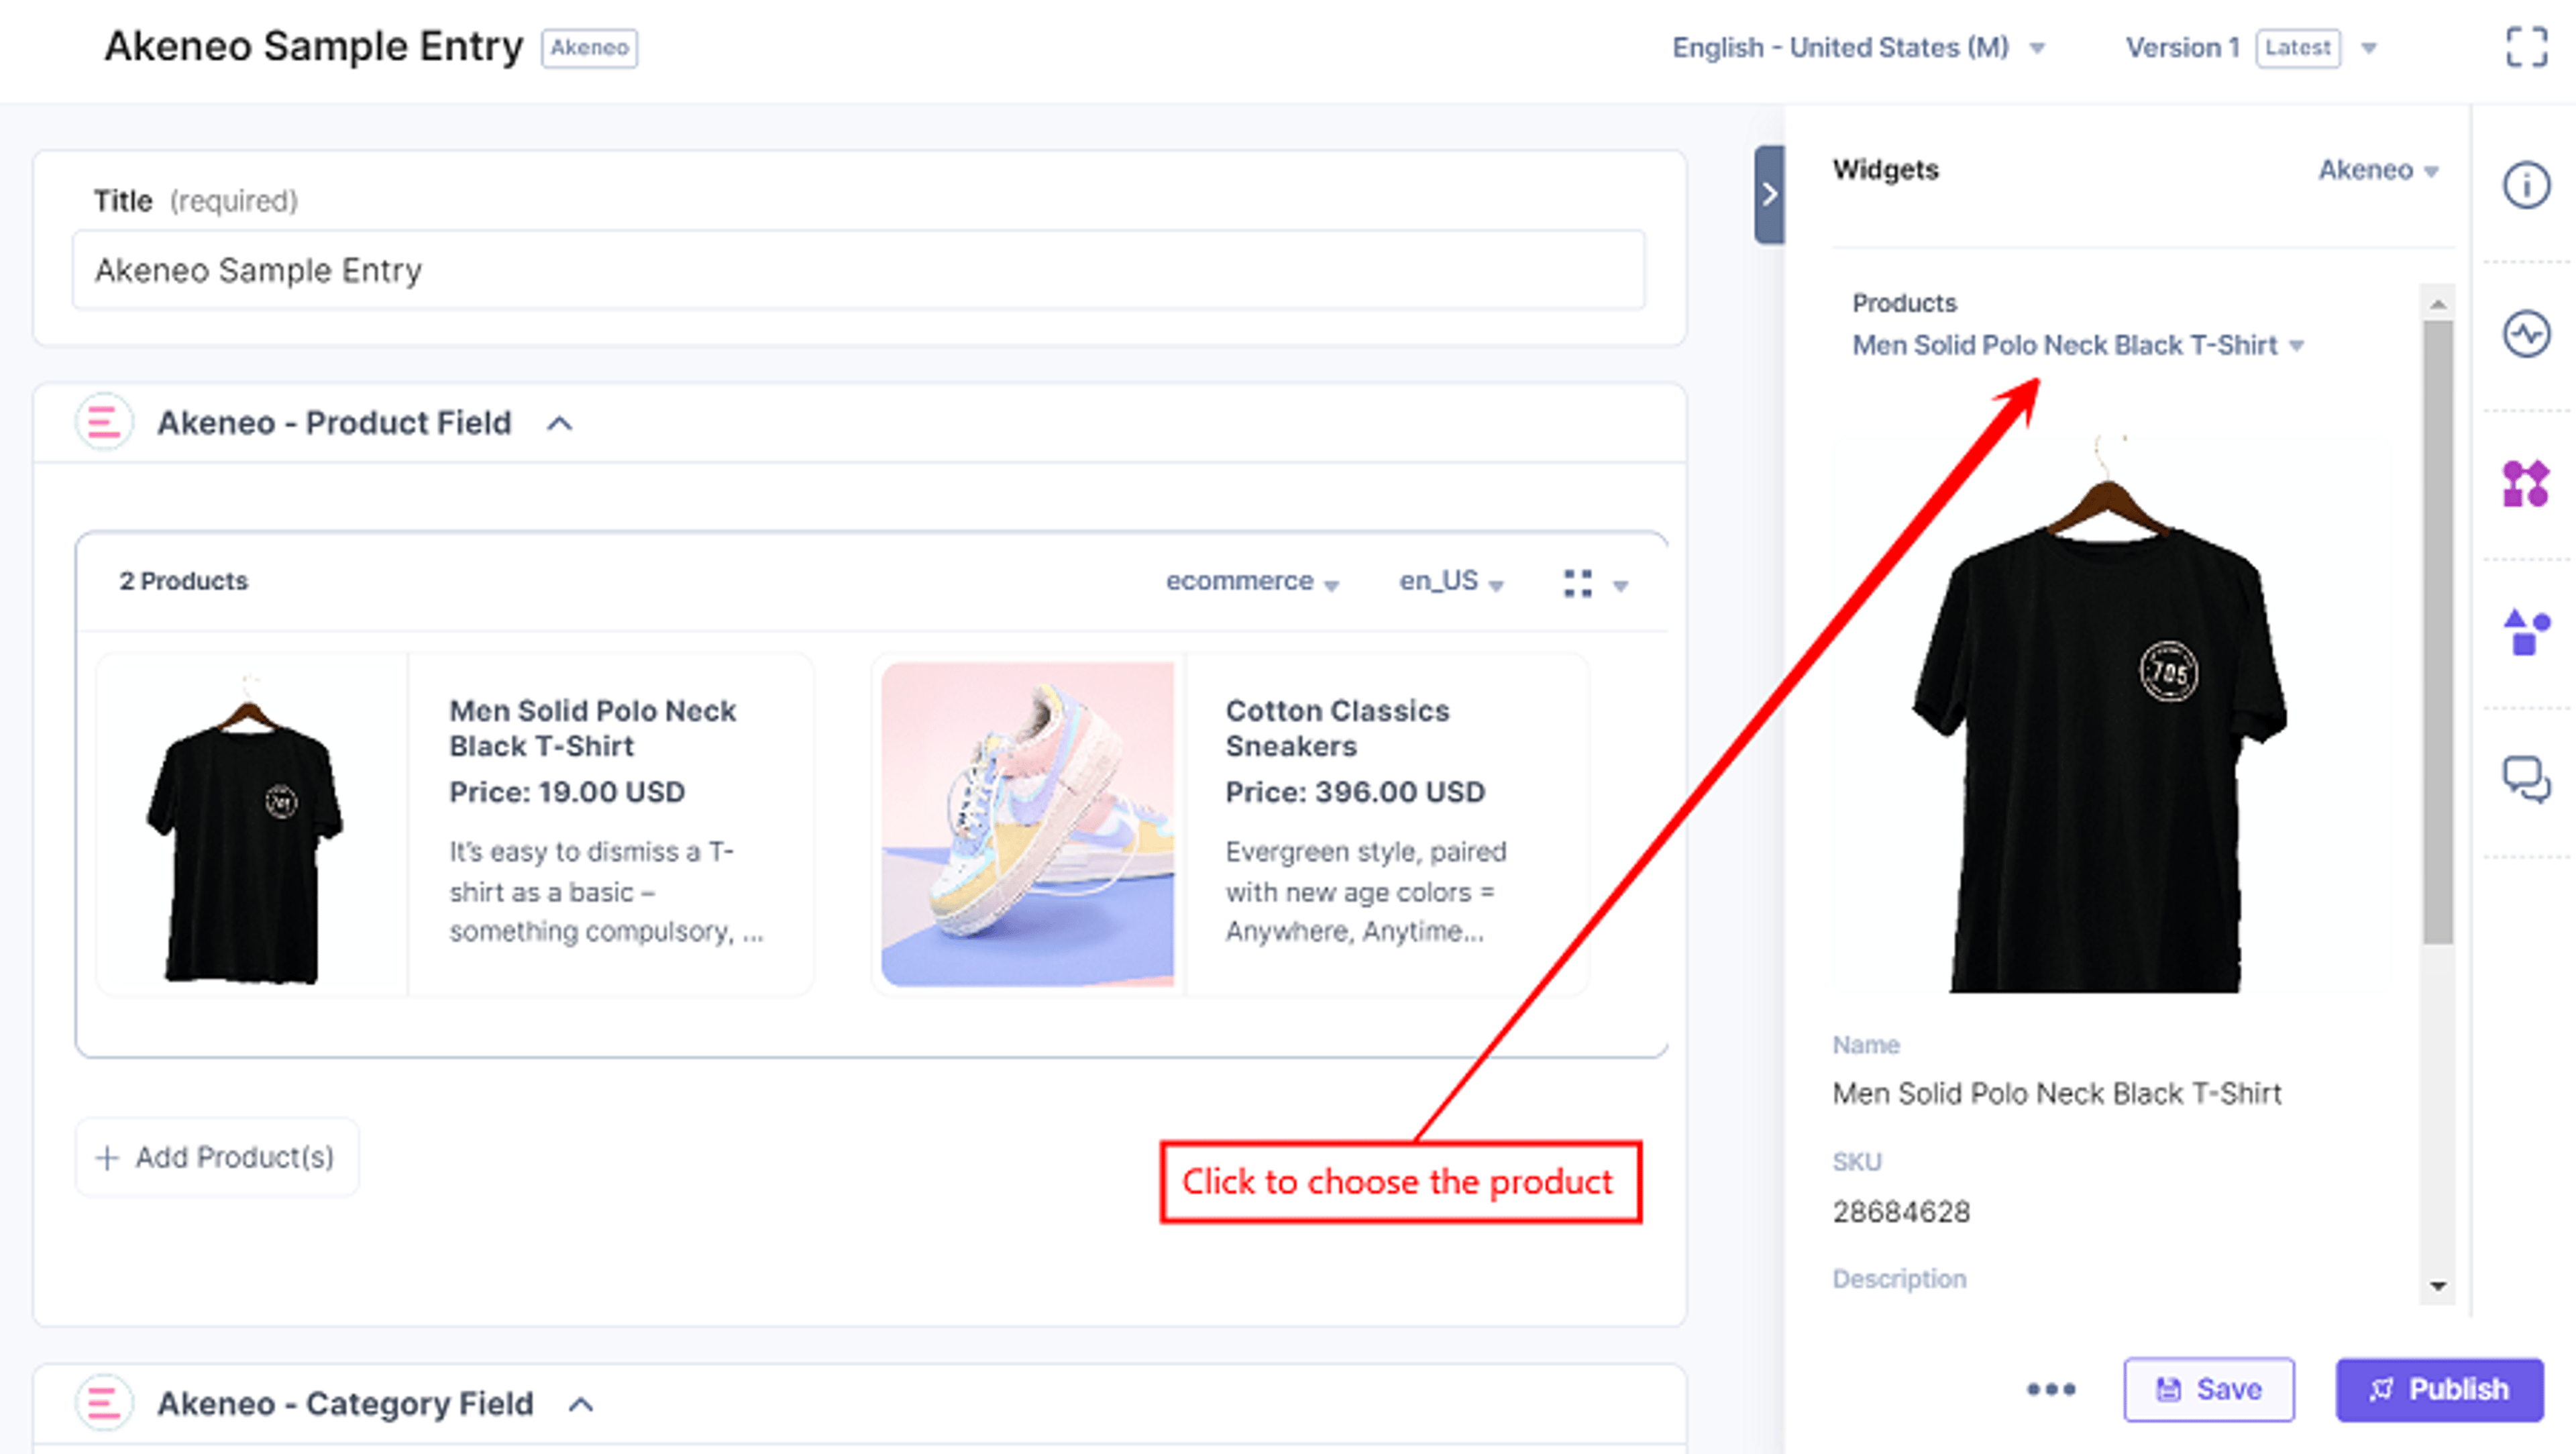This screenshot has height=1454, width=2576.
Task: Click the 2 Products count label
Action: click(x=184, y=581)
